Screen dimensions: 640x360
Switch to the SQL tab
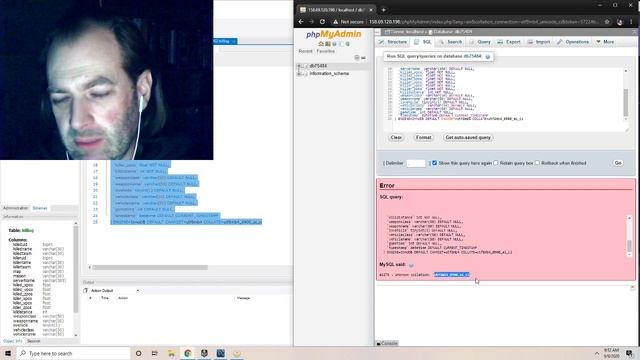[423, 42]
